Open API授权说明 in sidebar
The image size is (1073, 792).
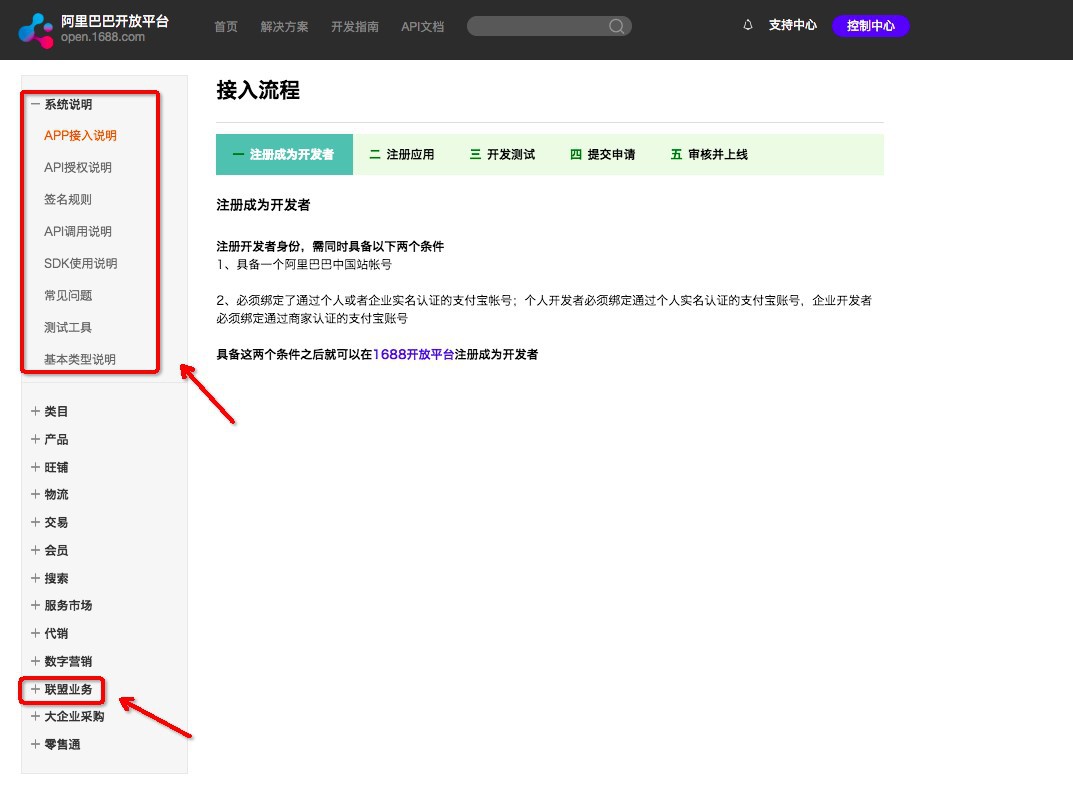click(x=78, y=168)
